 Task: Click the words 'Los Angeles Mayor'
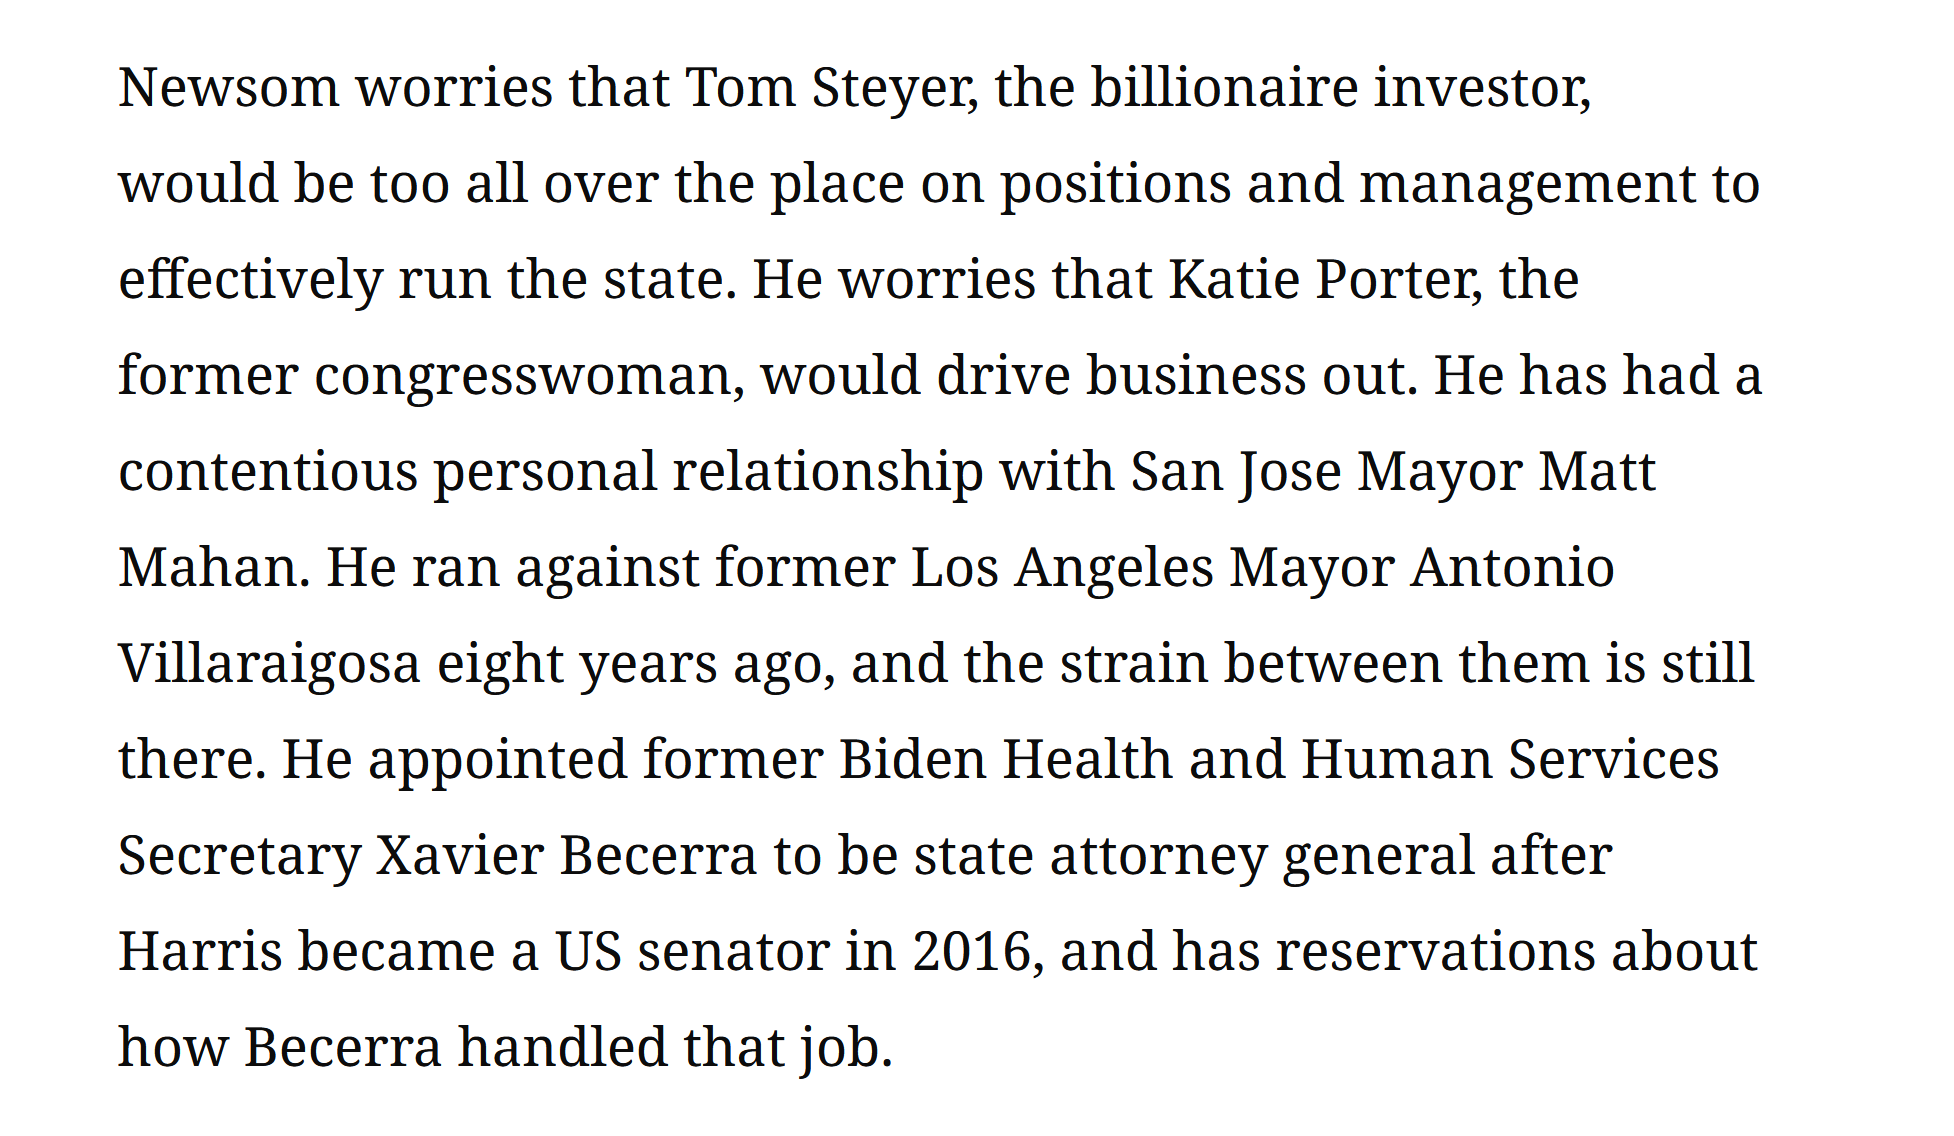(x=1153, y=569)
